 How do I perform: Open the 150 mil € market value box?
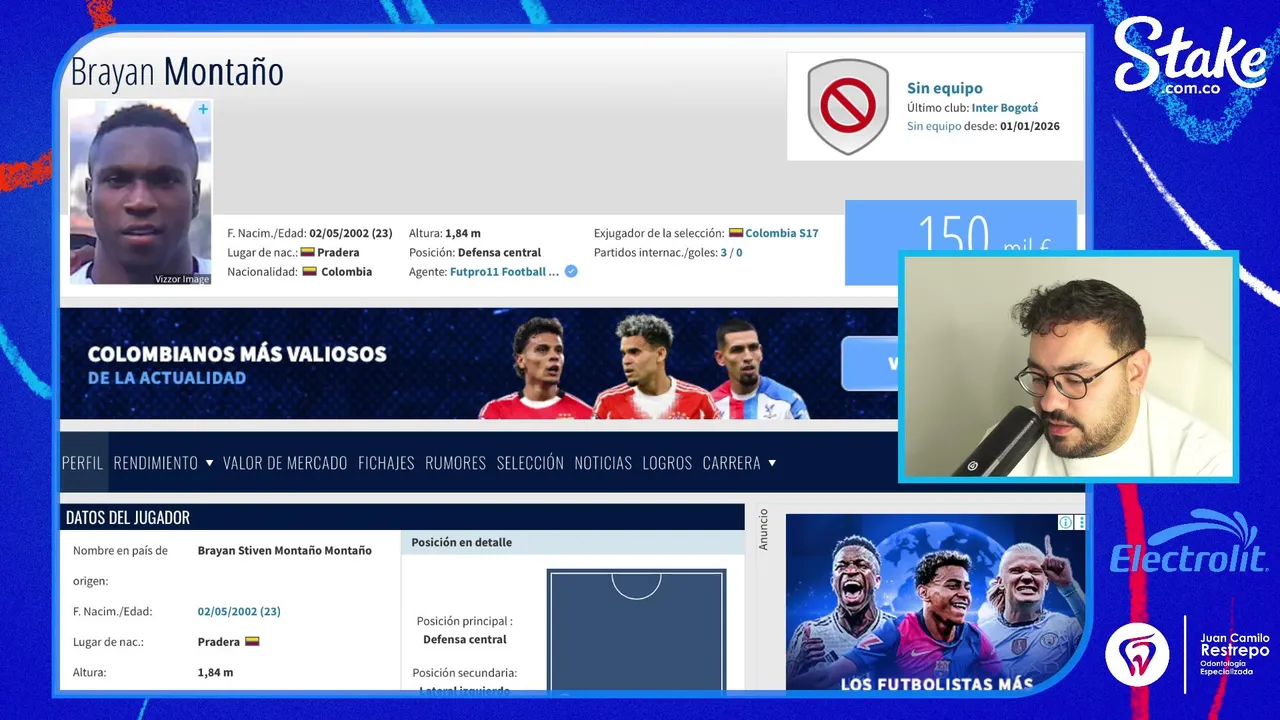point(960,241)
